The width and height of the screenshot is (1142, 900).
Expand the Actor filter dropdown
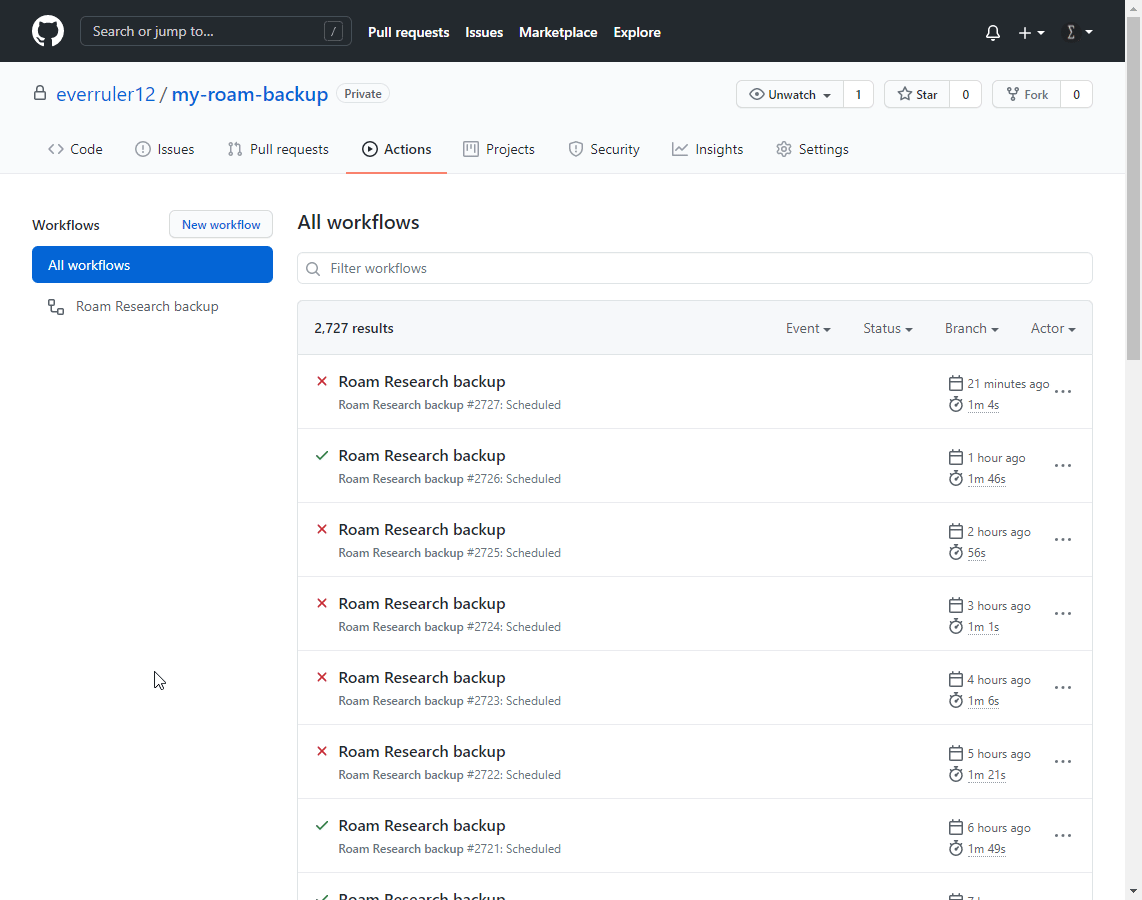point(1053,328)
